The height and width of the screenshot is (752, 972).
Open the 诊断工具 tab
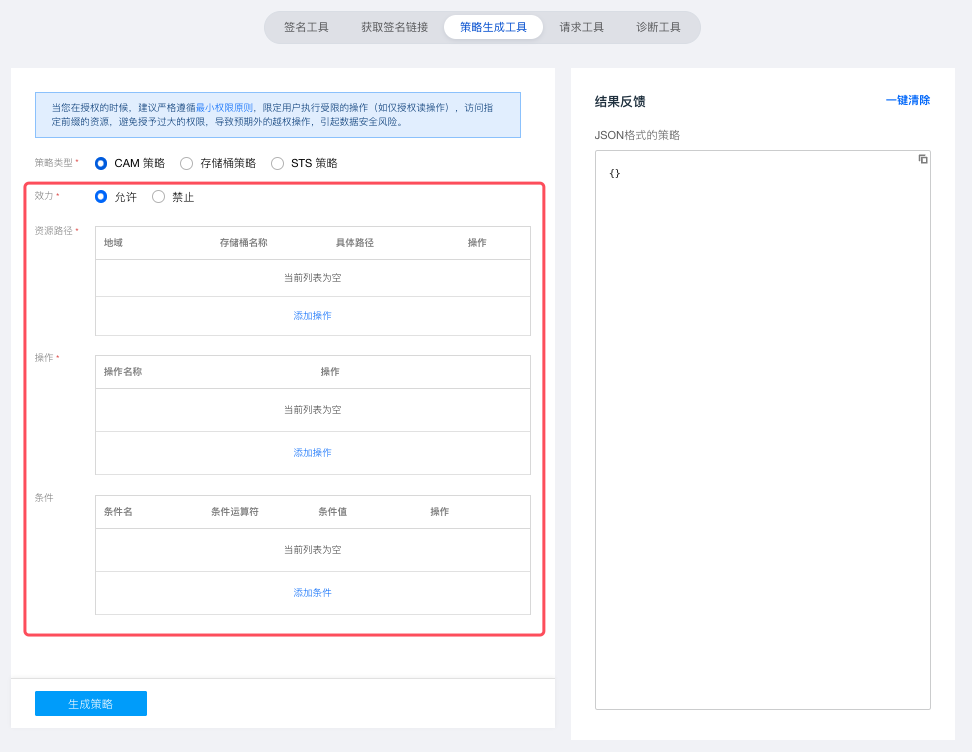(658, 27)
